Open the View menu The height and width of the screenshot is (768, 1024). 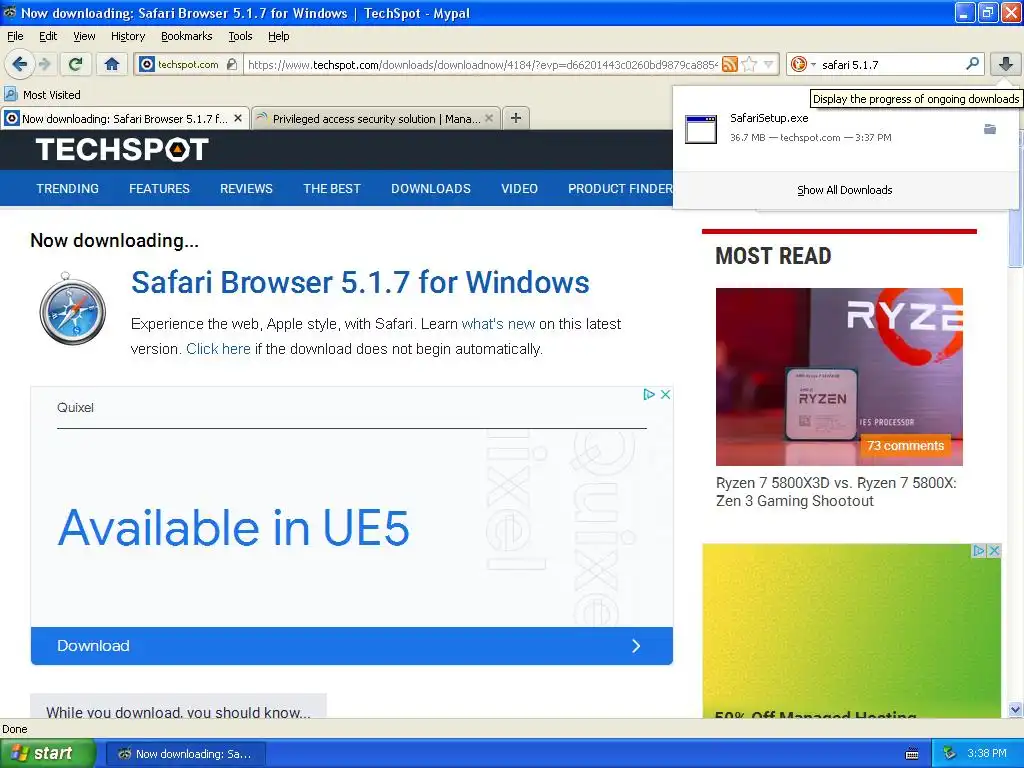(84, 36)
